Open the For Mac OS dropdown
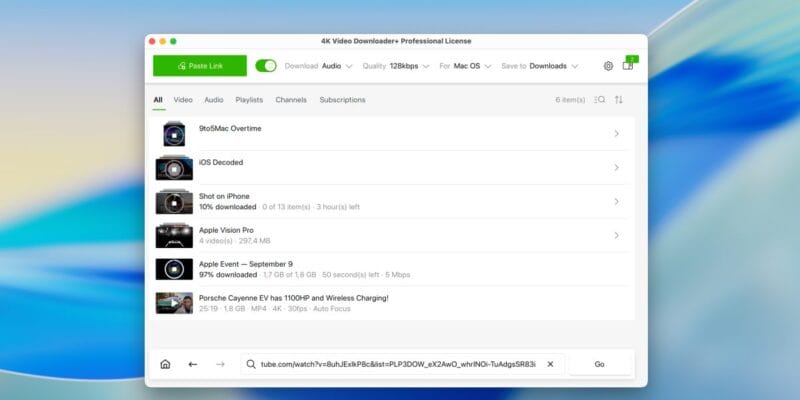Viewport: 800px width, 400px height. click(x=465, y=66)
